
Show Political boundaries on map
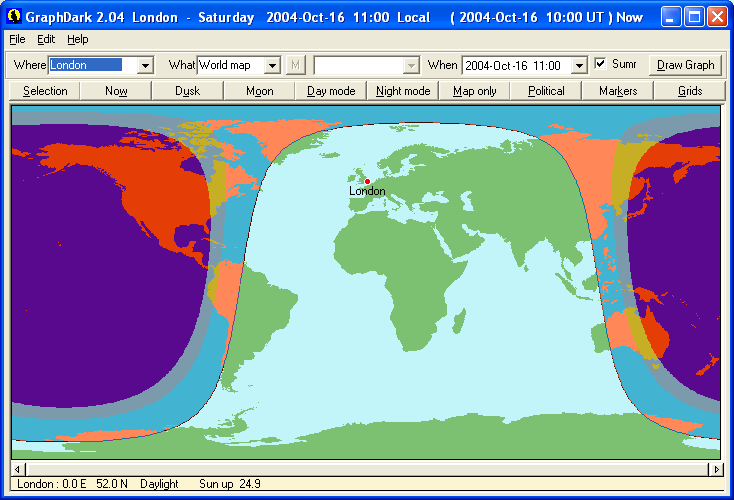(x=546, y=91)
